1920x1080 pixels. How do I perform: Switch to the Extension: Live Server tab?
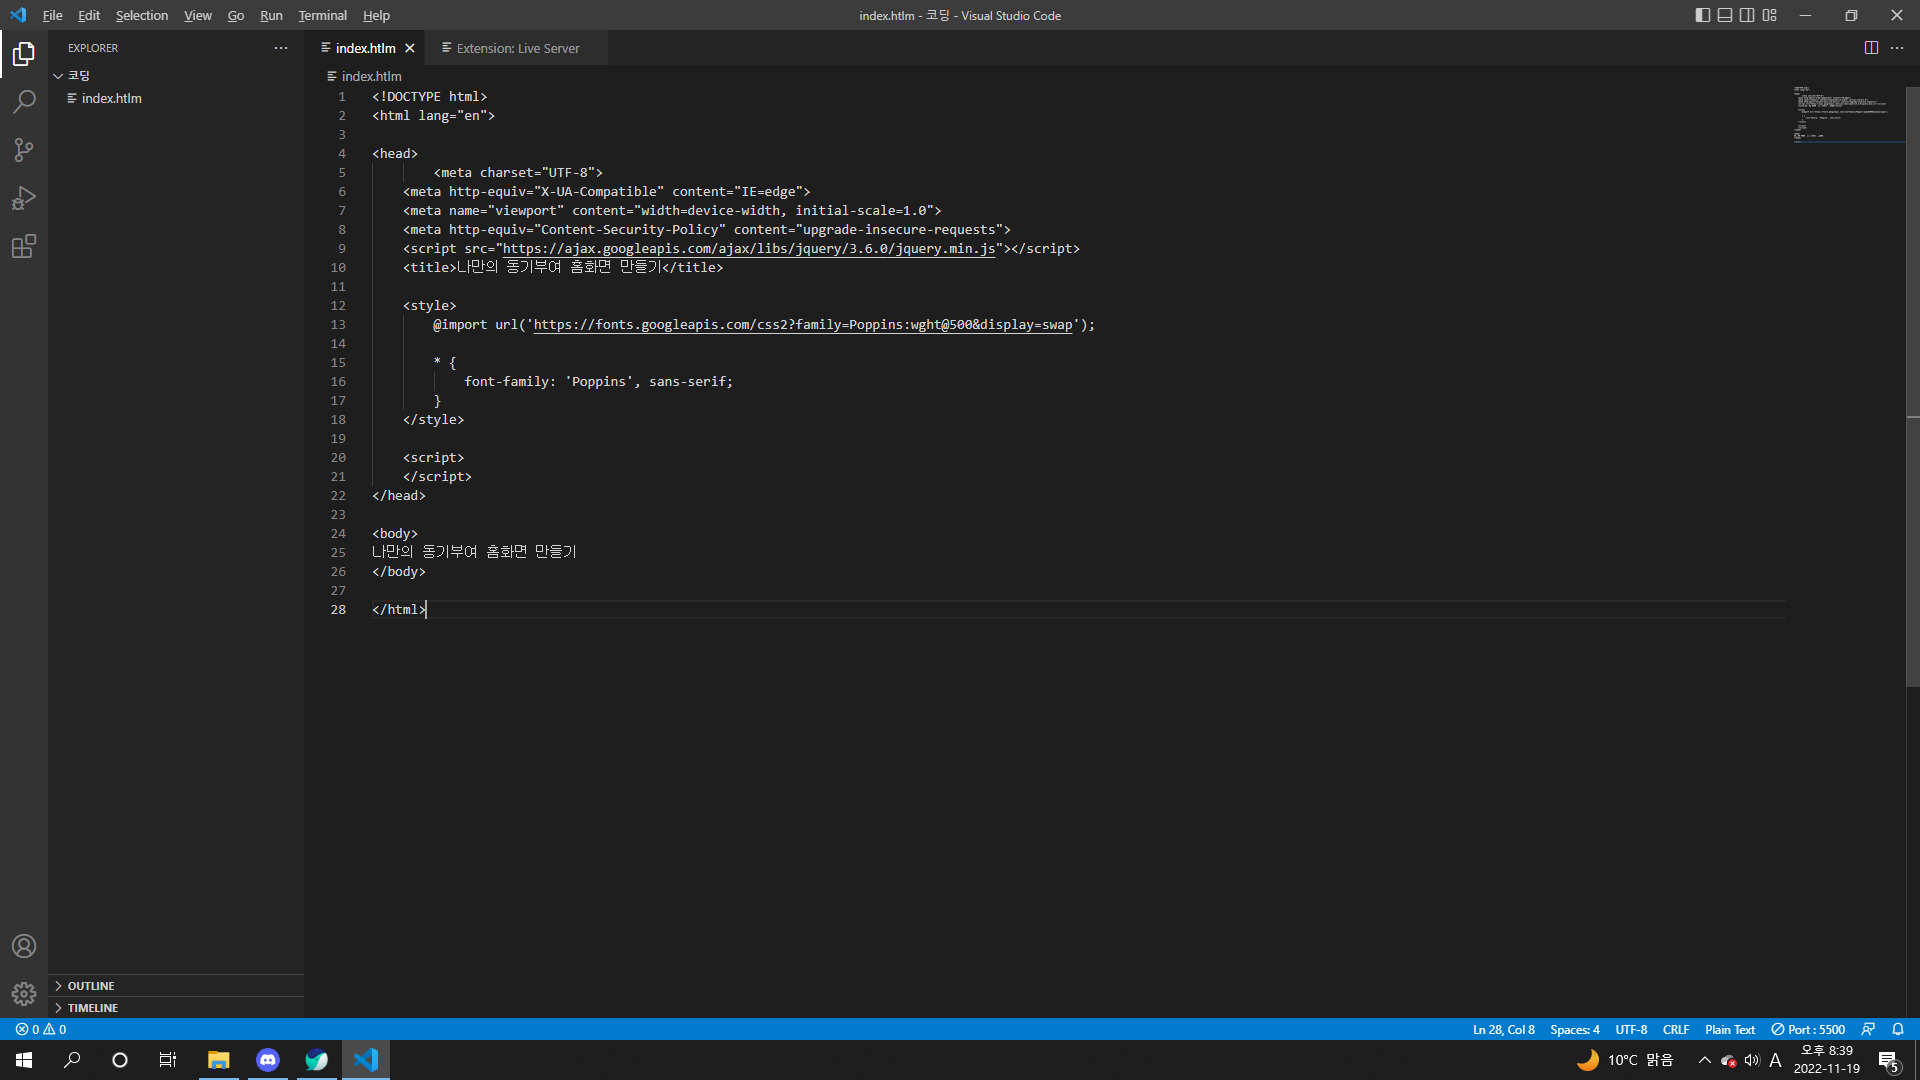[517, 48]
